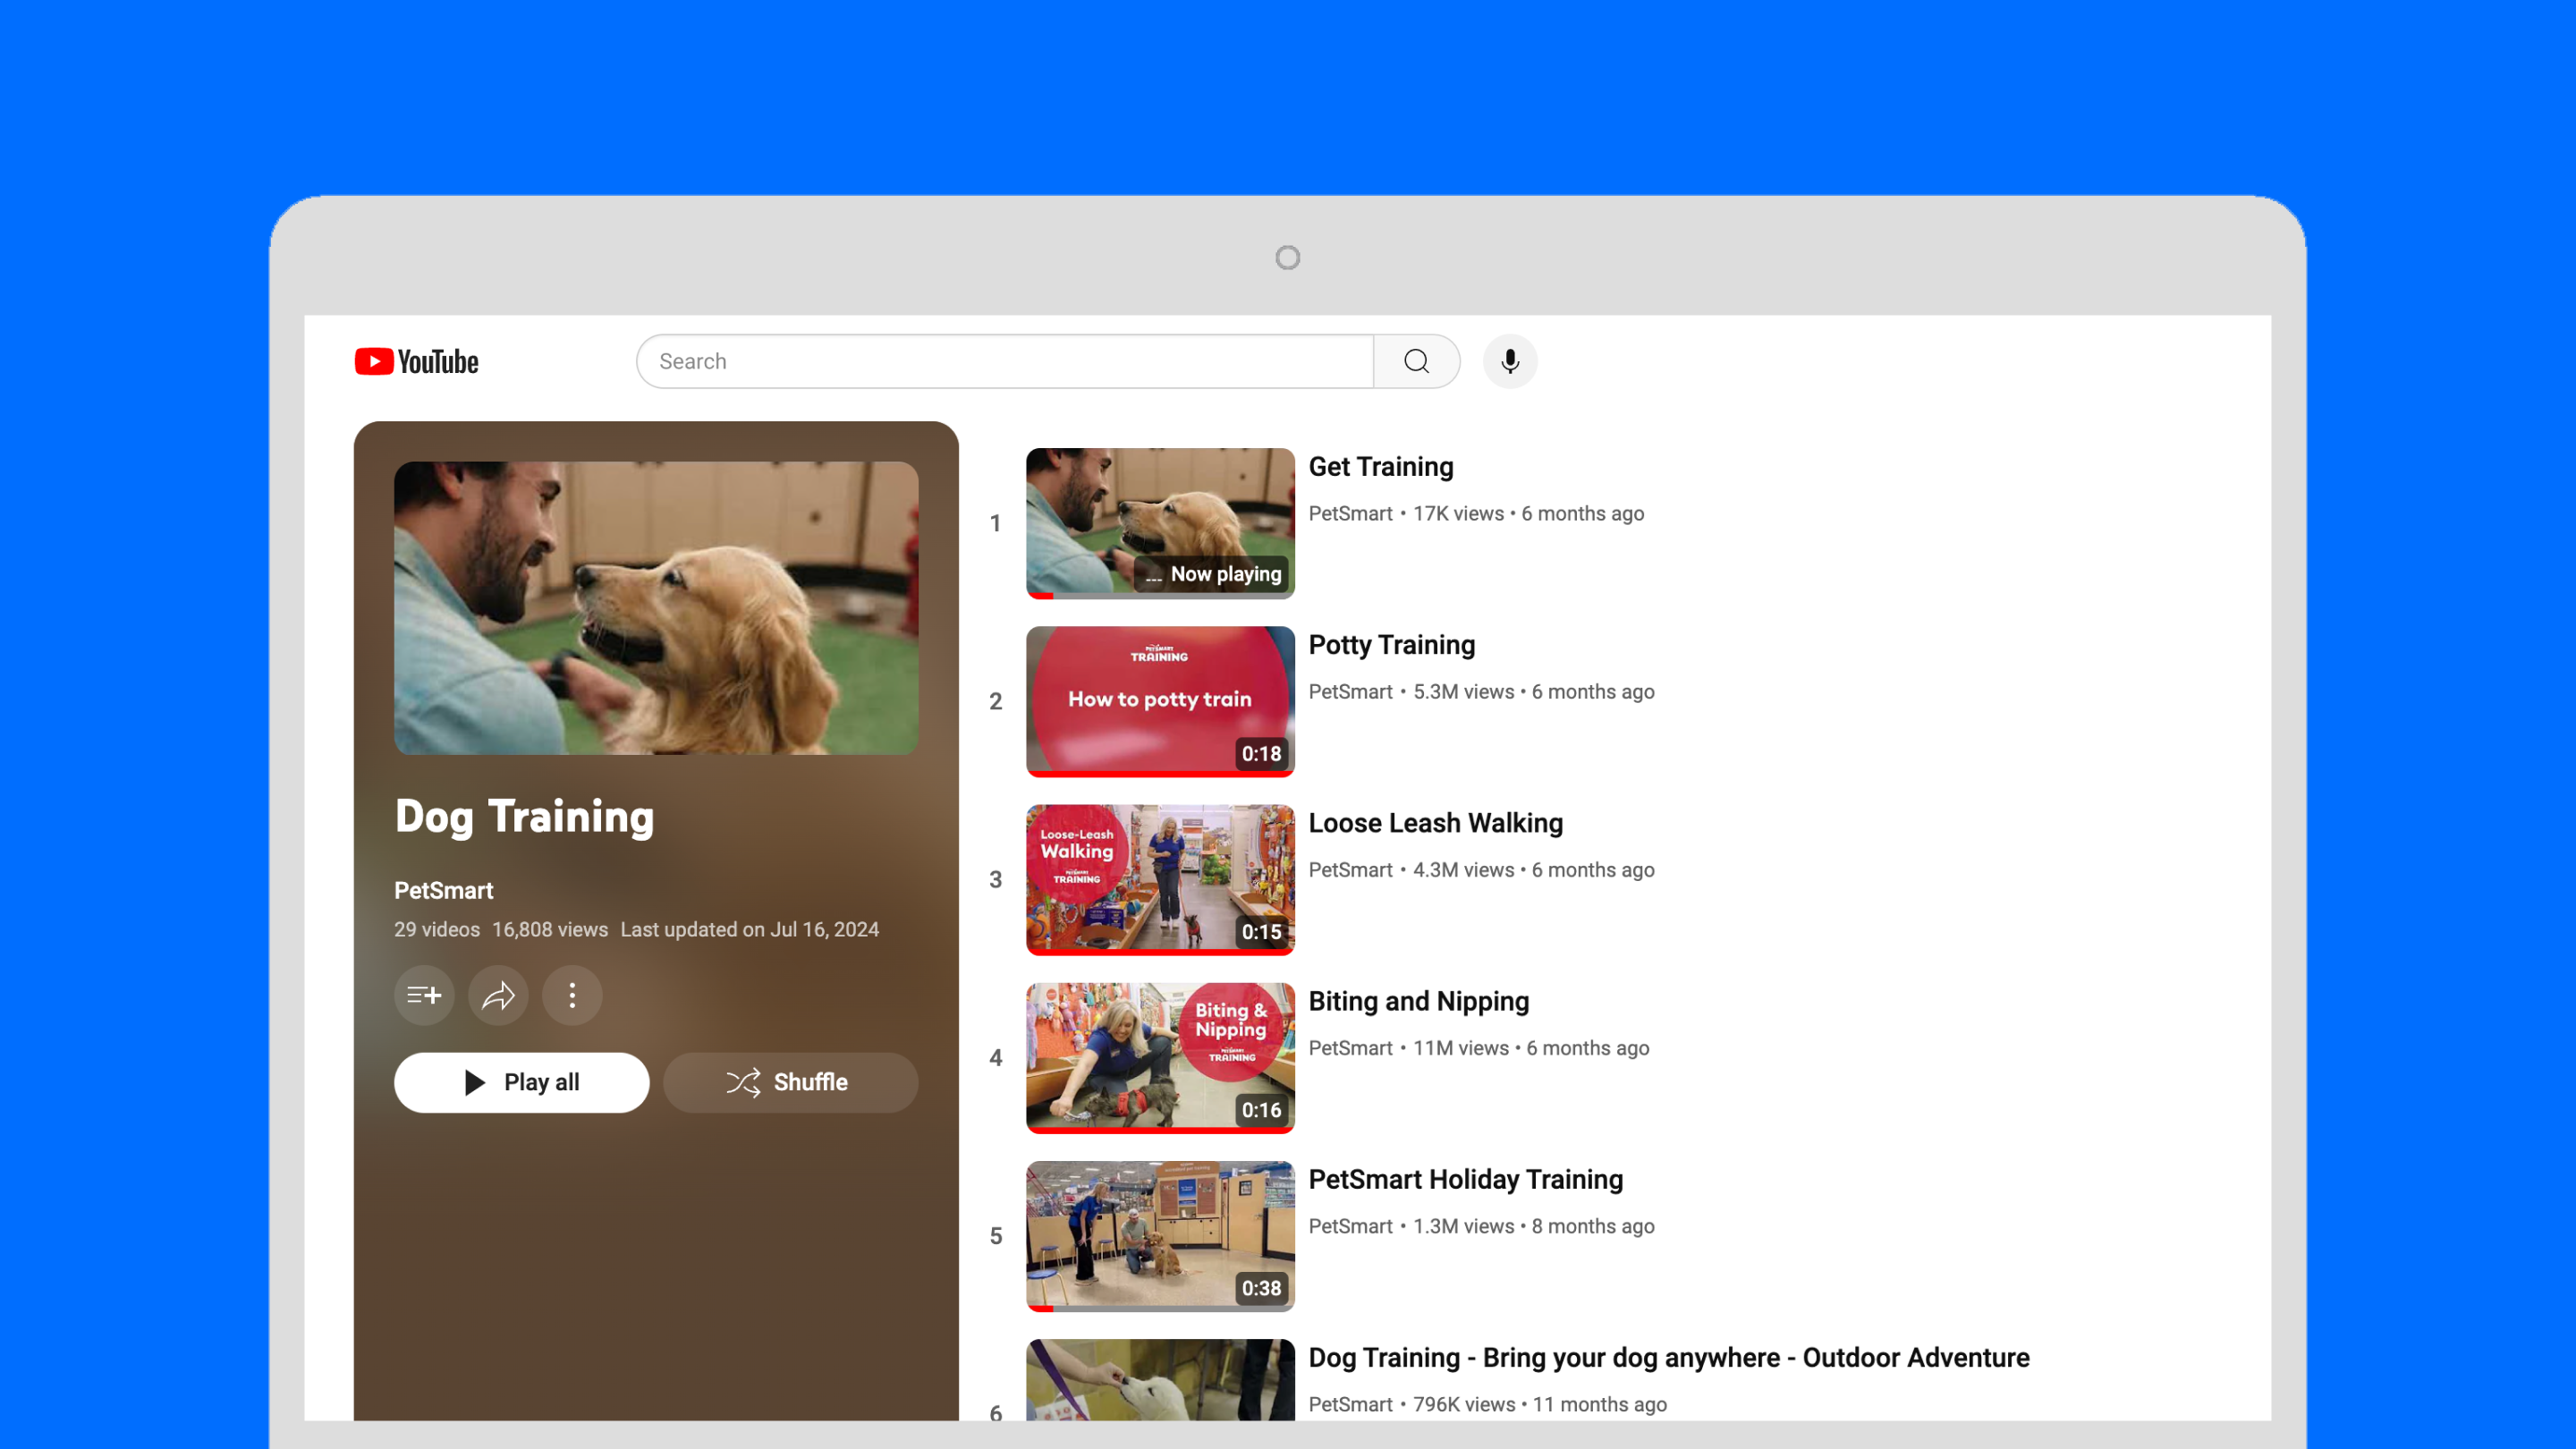The width and height of the screenshot is (2576, 1449).
Task: Open Loose Leash Walking thumbnail
Action: [x=1160, y=879]
